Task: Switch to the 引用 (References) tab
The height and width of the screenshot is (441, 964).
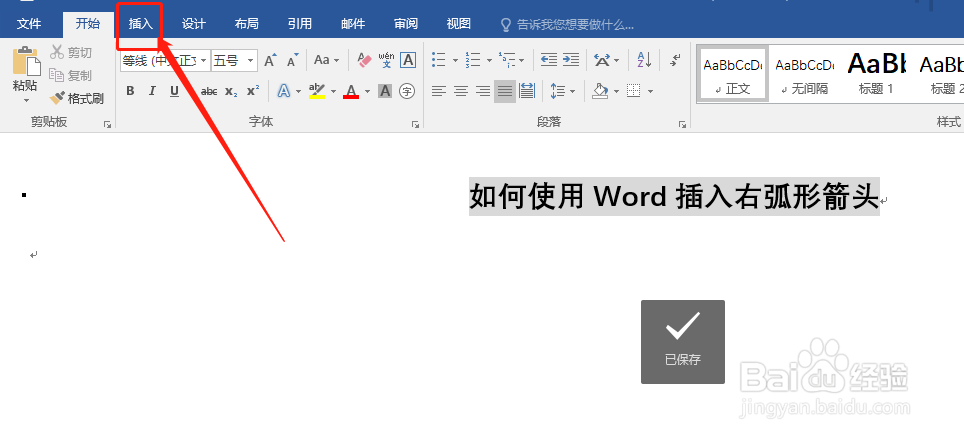Action: coord(299,24)
